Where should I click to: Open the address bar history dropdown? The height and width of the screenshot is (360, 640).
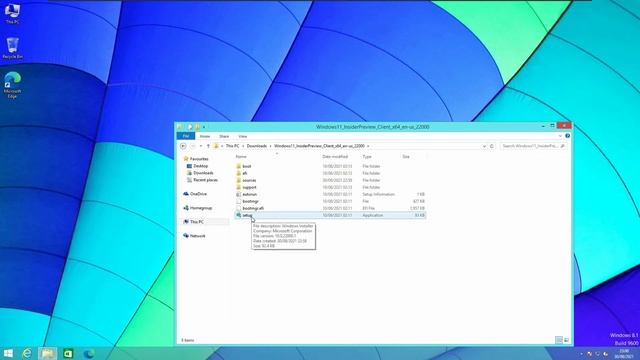(484, 146)
